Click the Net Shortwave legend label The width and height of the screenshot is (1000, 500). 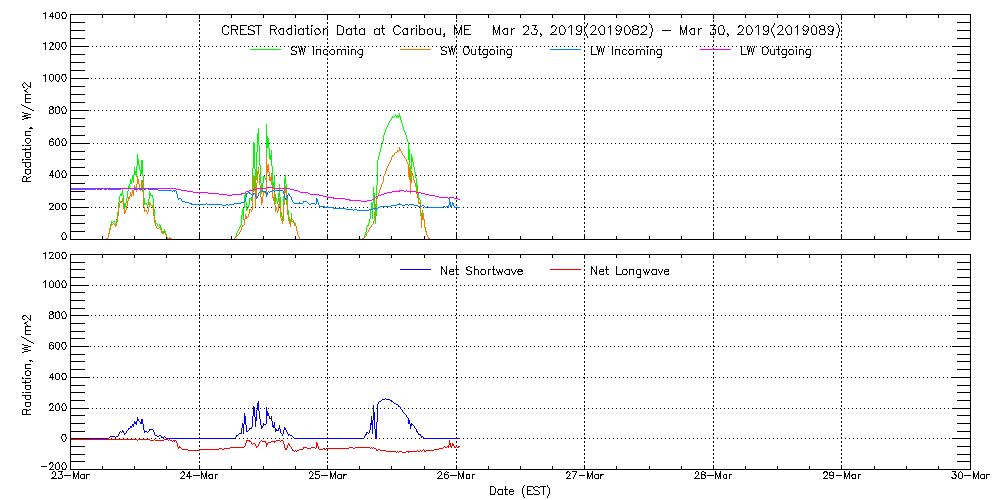coord(482,271)
